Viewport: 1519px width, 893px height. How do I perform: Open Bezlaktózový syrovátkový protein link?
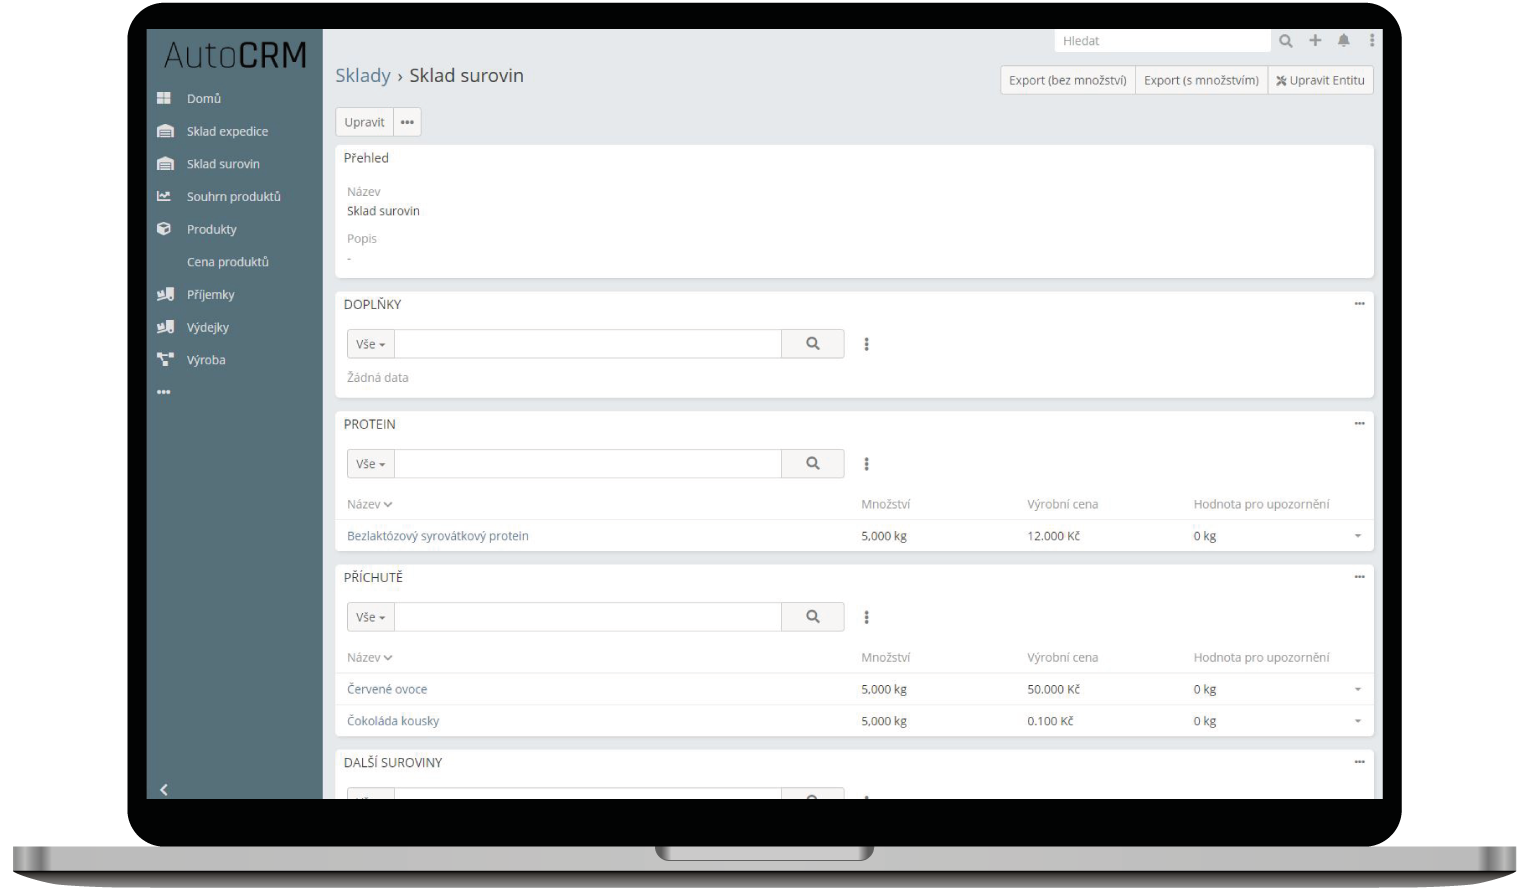pos(438,537)
